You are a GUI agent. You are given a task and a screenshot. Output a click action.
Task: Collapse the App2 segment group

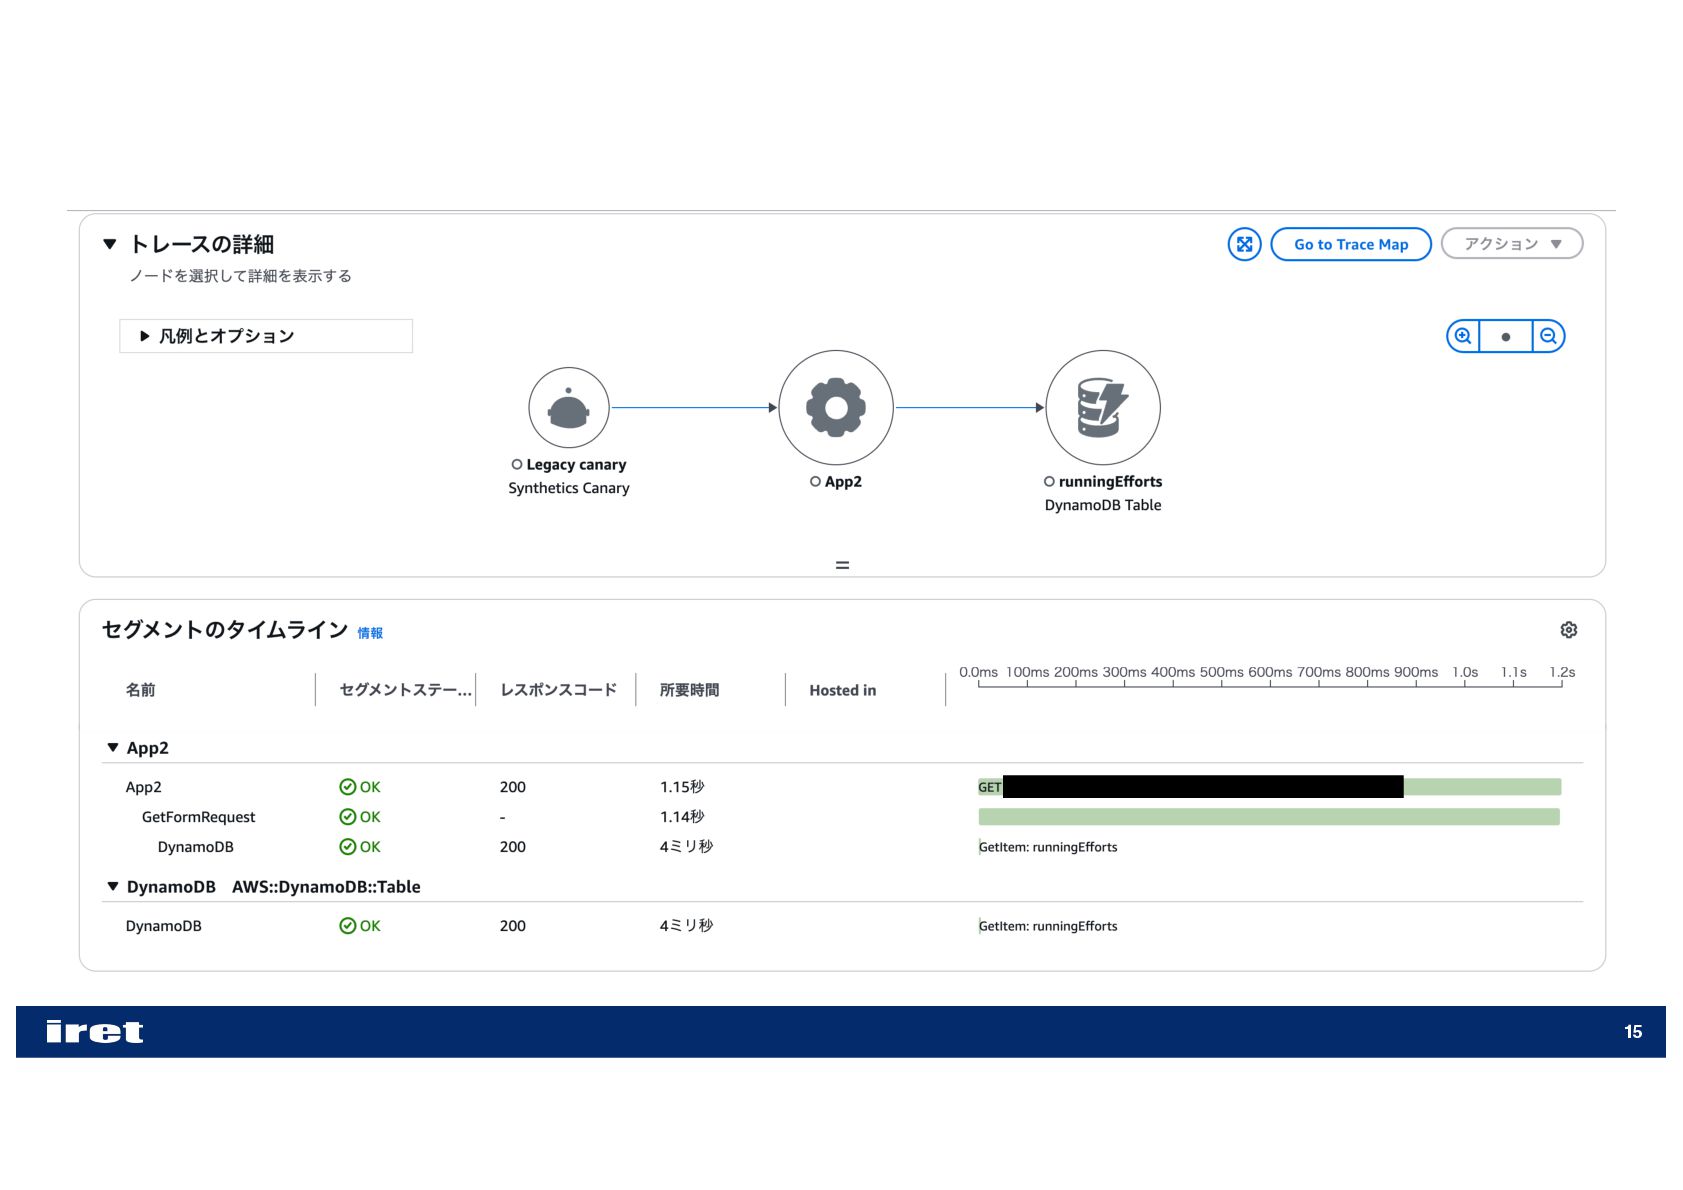(113, 748)
